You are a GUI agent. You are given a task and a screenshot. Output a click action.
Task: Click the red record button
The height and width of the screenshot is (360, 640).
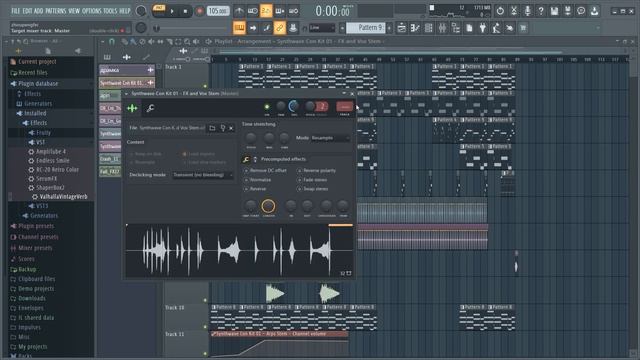[x=199, y=11]
